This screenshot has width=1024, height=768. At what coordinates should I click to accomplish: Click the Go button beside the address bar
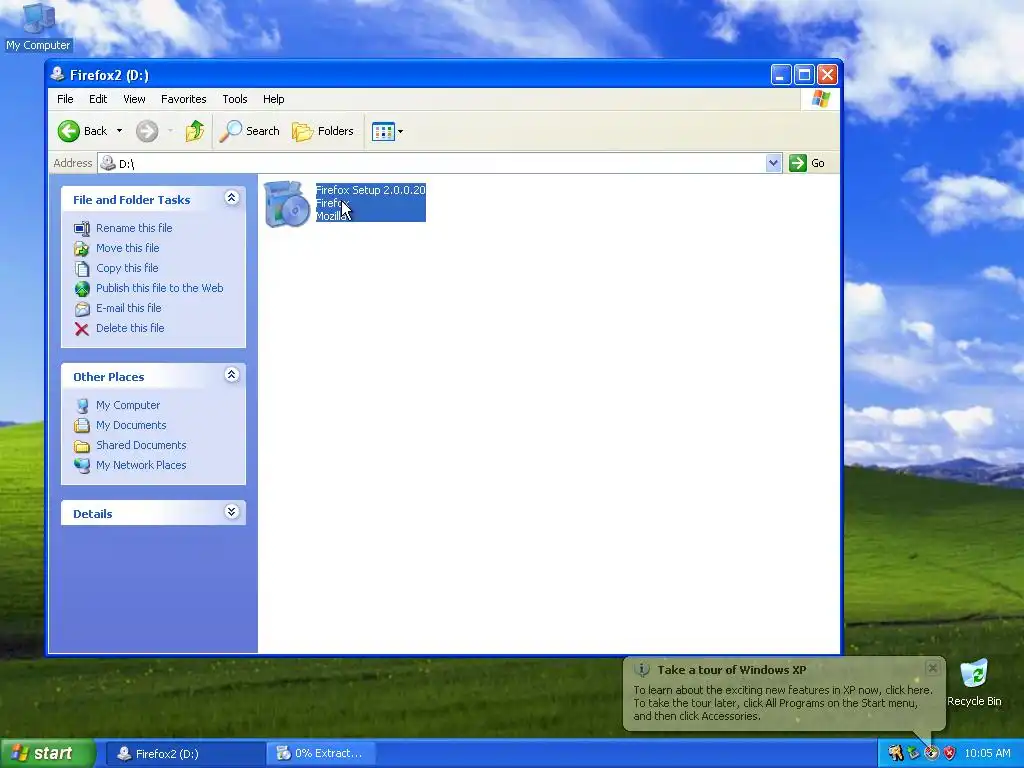point(807,163)
